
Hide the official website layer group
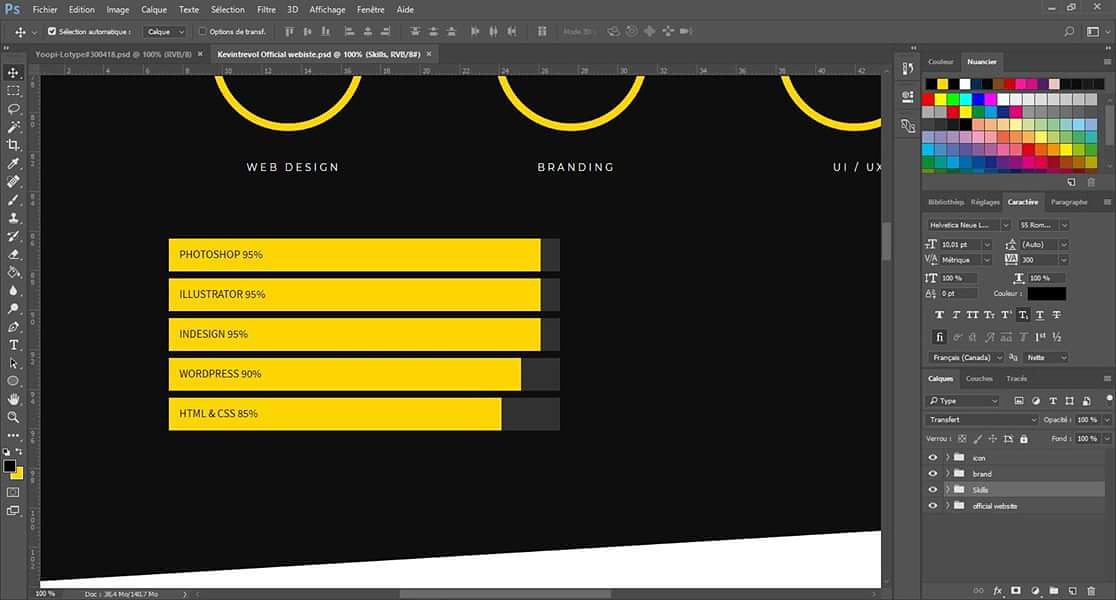point(932,506)
